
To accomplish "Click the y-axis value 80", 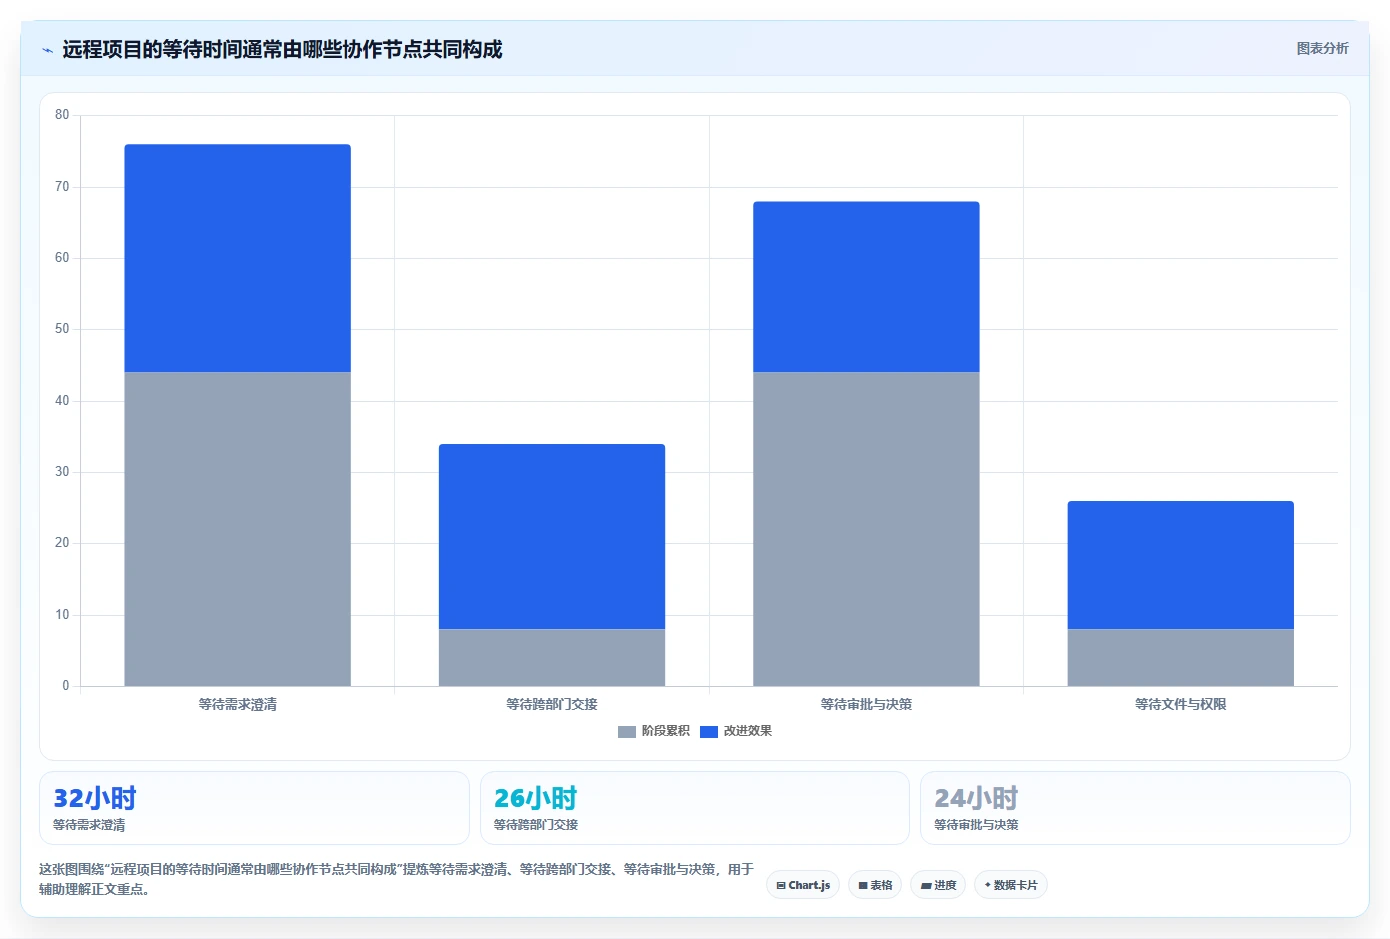I will tap(62, 115).
